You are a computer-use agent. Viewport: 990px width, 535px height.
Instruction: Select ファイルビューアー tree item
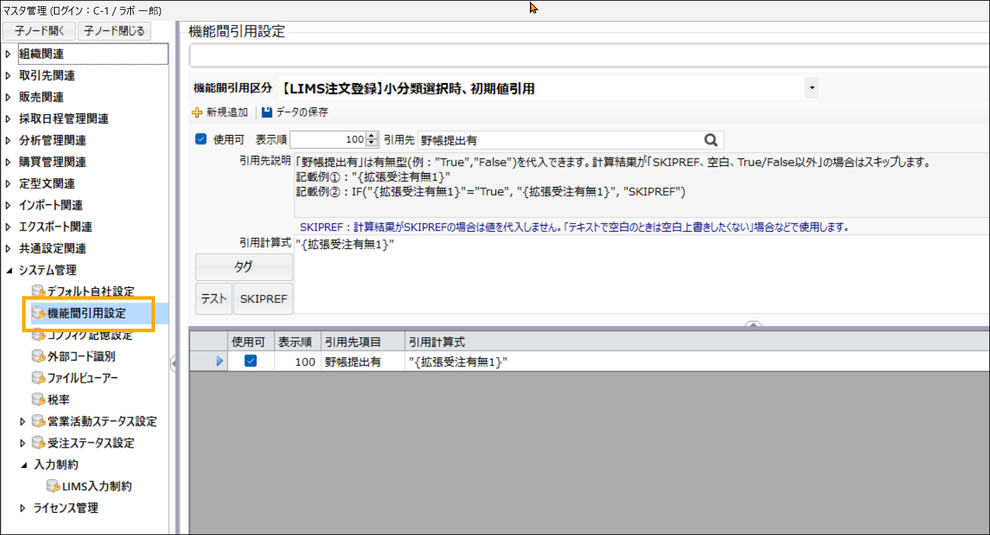point(83,378)
